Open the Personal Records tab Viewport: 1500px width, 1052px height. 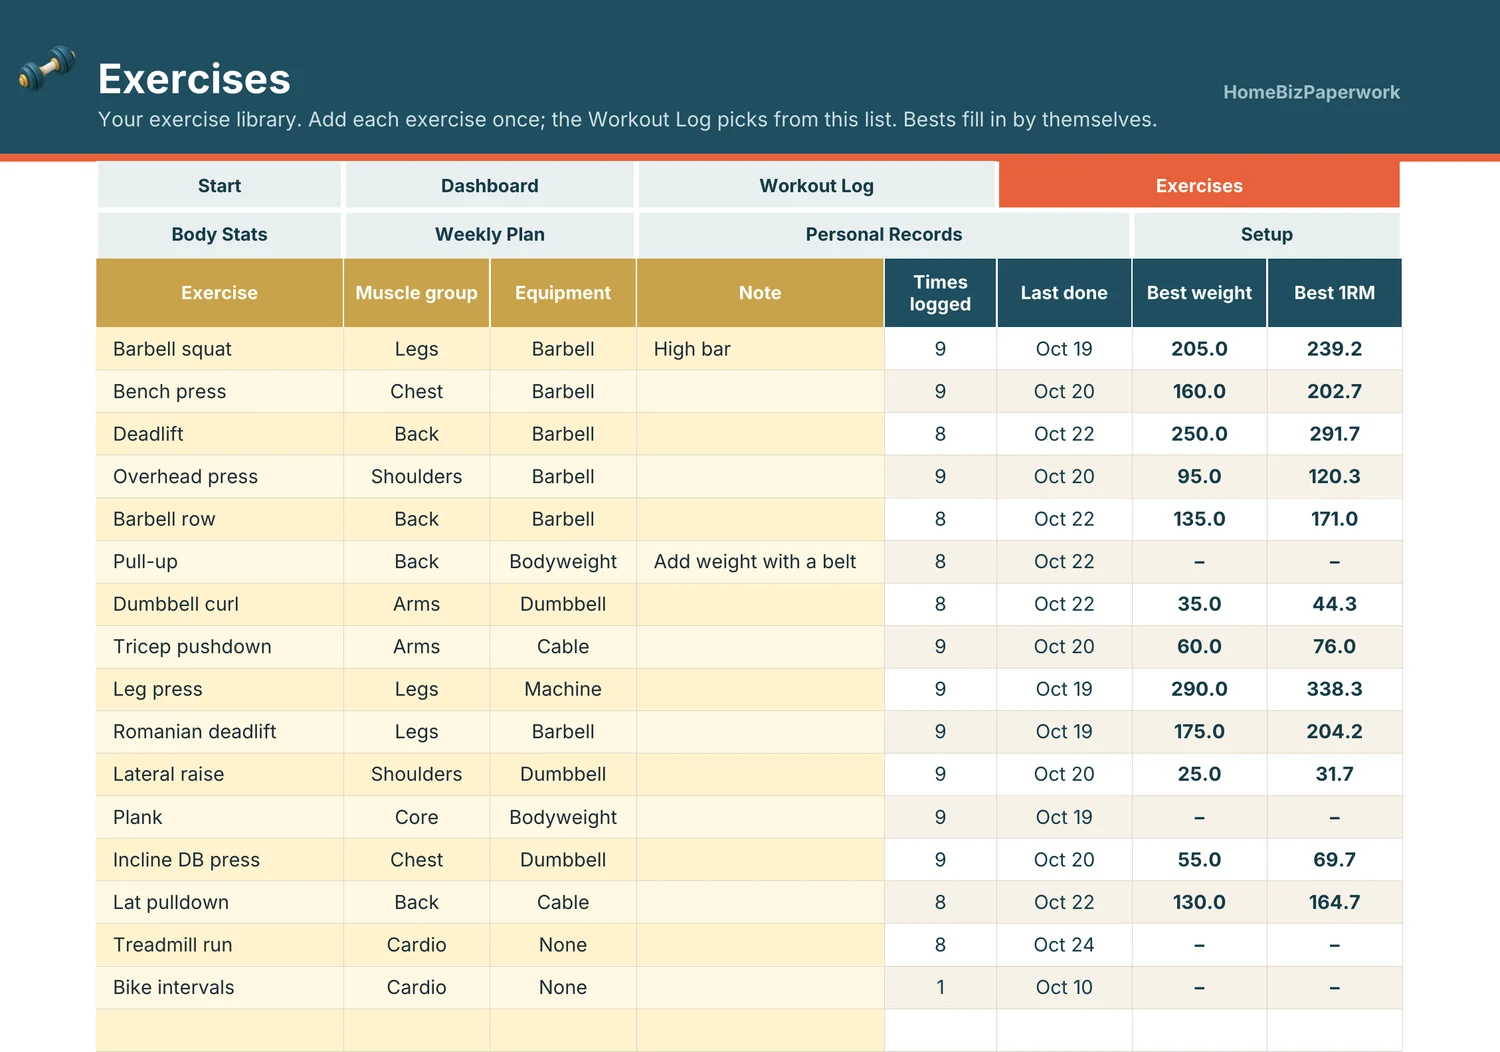click(884, 234)
